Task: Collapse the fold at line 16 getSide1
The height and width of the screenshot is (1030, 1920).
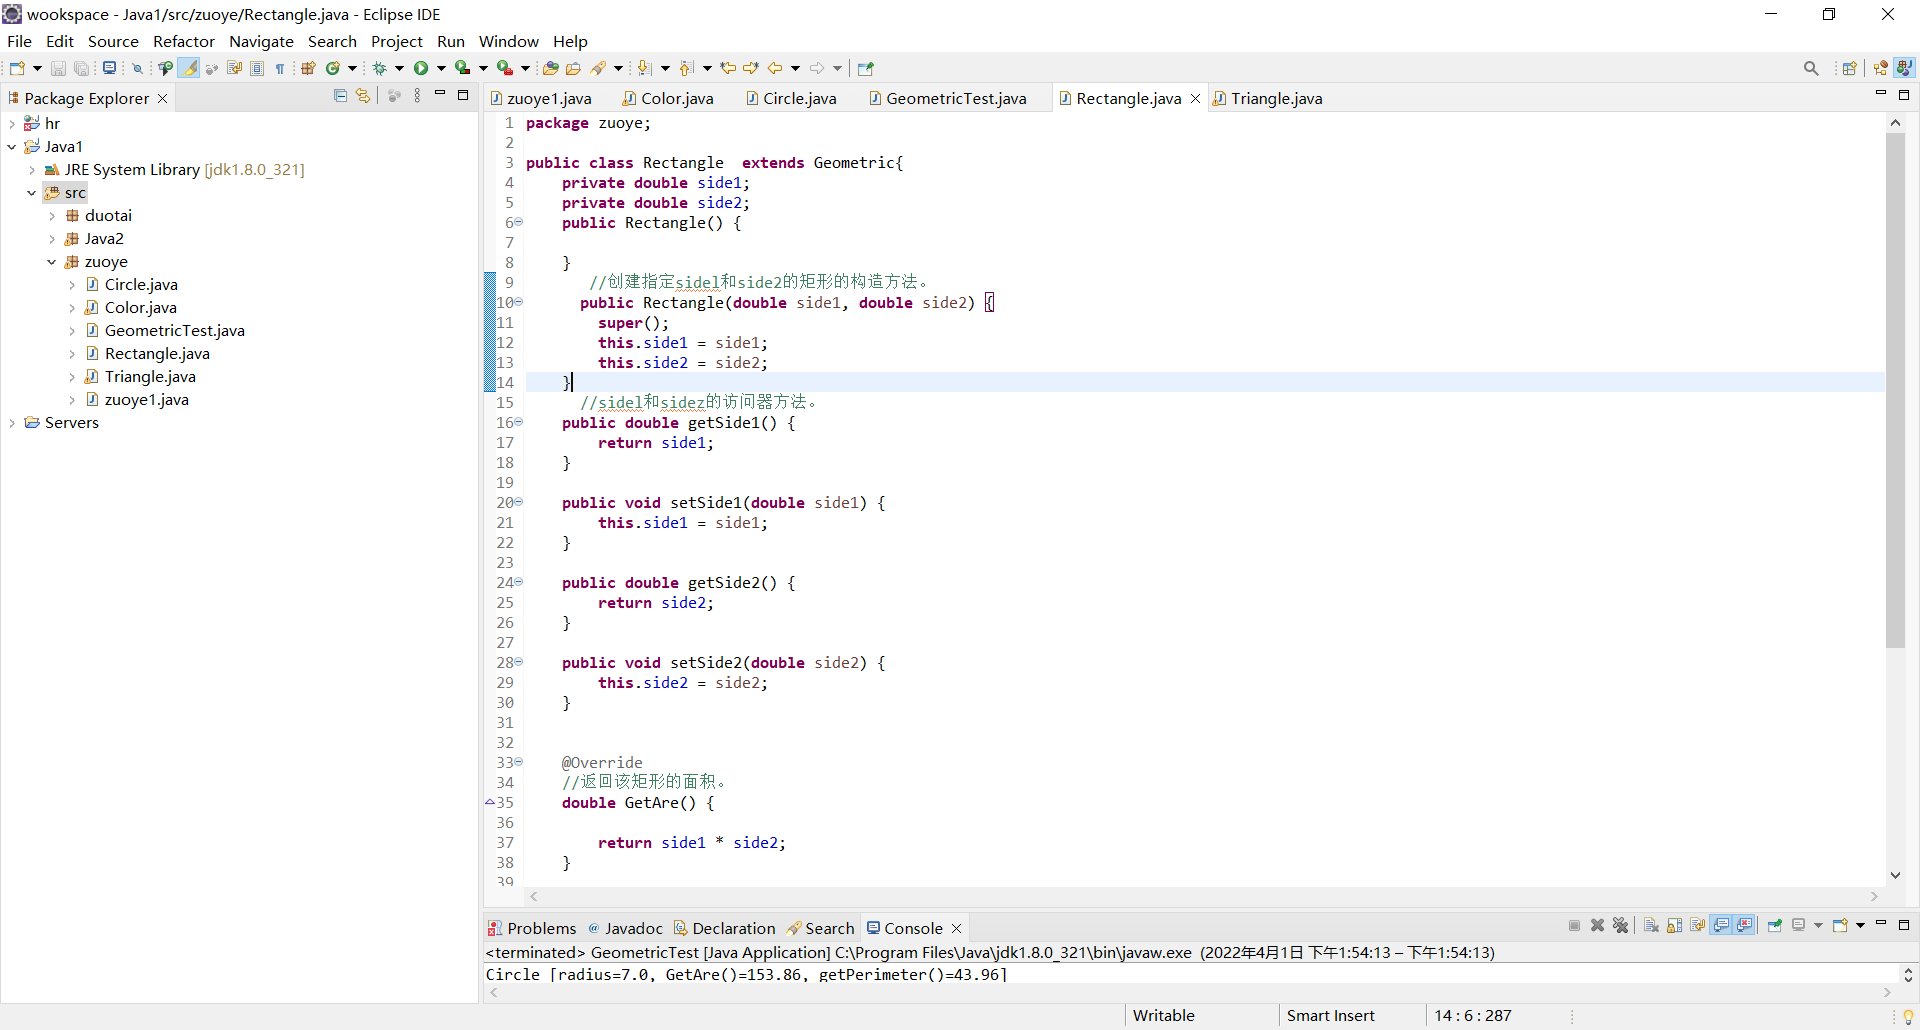Action: point(519,422)
